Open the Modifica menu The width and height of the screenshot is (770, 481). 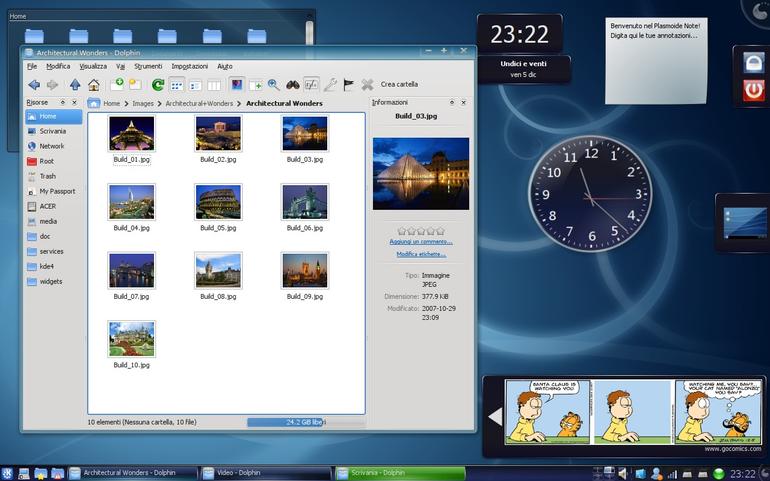click(x=58, y=66)
